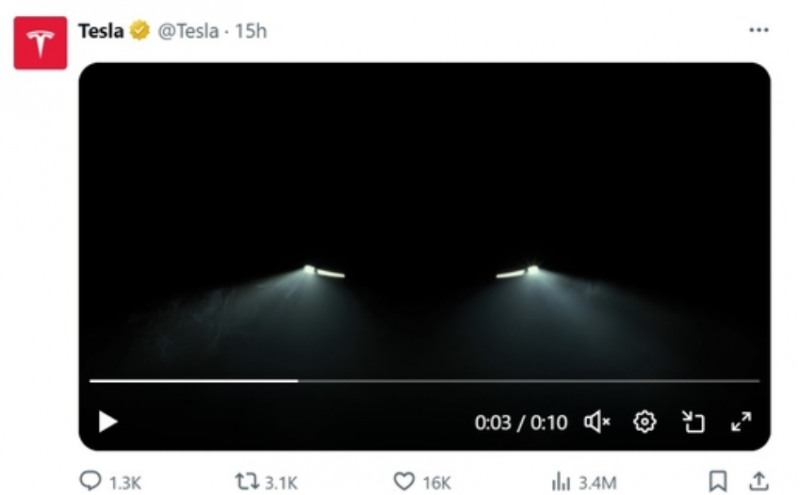
Task: Open the 15h timestamp link
Action: point(251,31)
